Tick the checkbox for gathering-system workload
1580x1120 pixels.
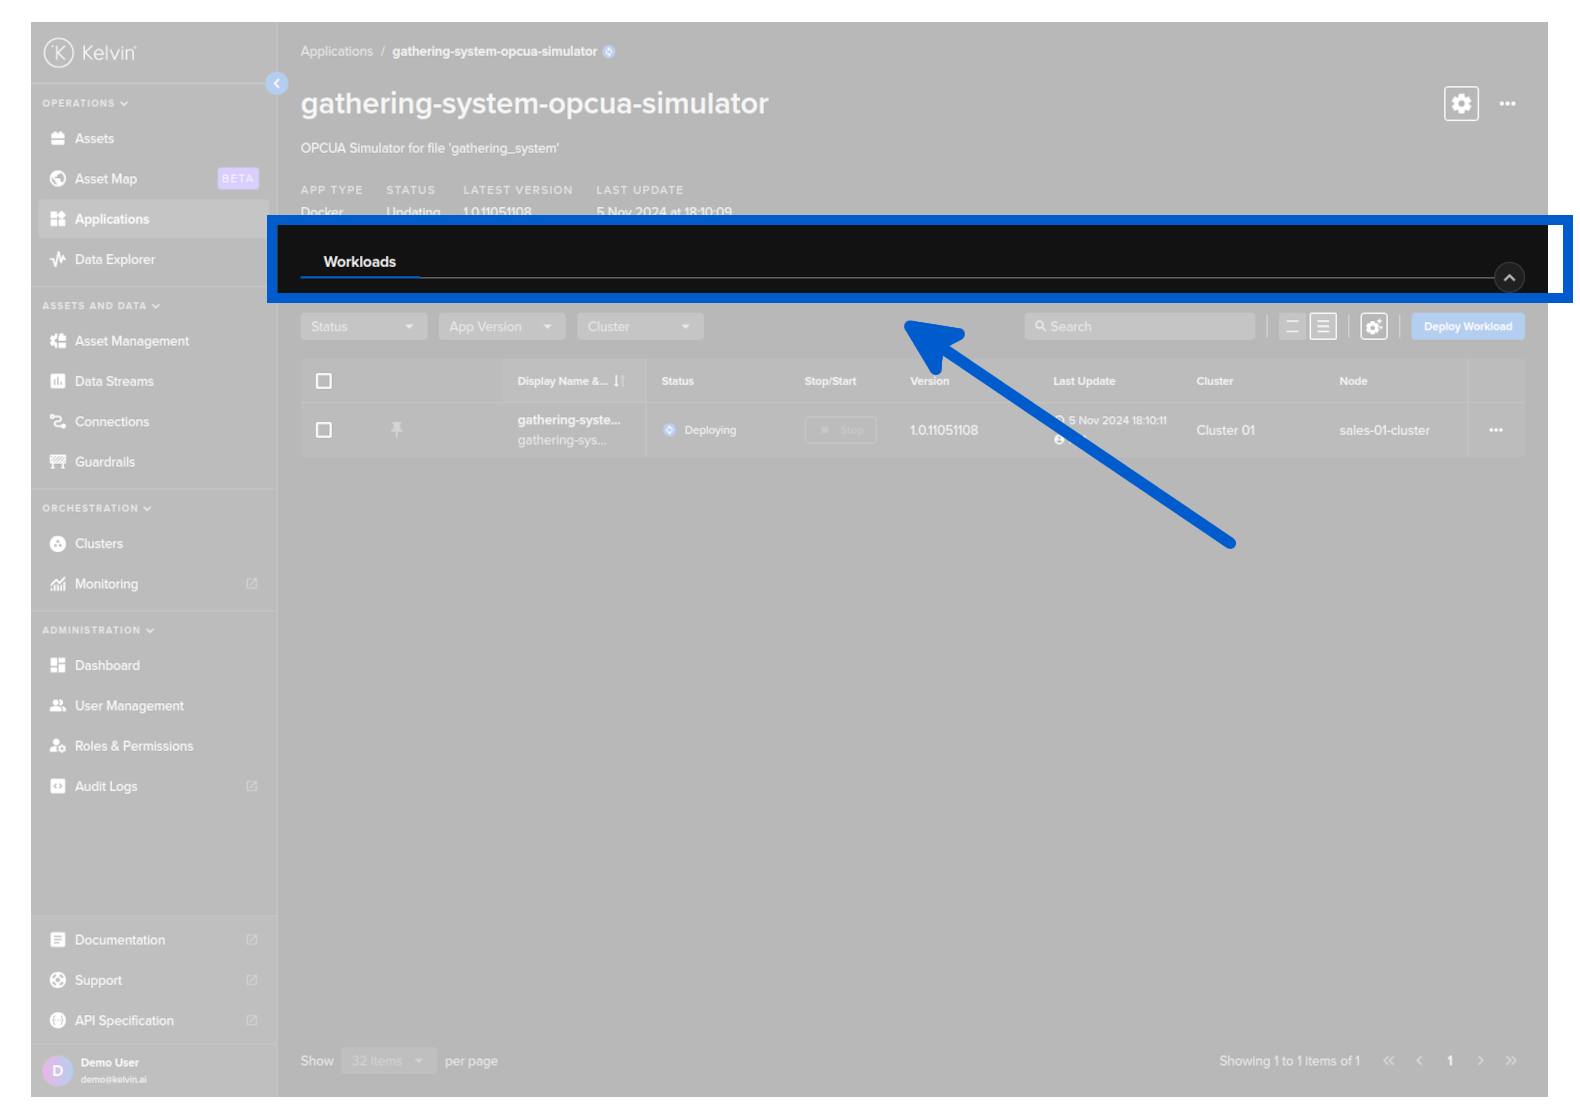[x=324, y=430]
